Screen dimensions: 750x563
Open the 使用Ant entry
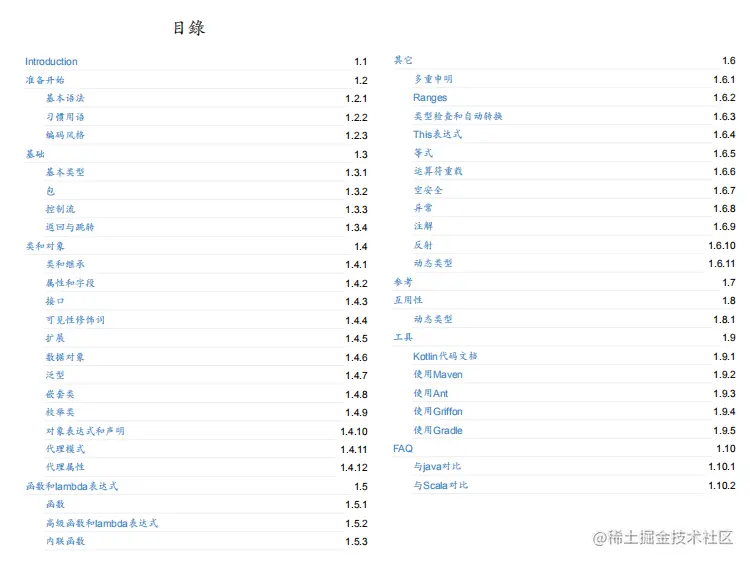pyautogui.click(x=431, y=393)
